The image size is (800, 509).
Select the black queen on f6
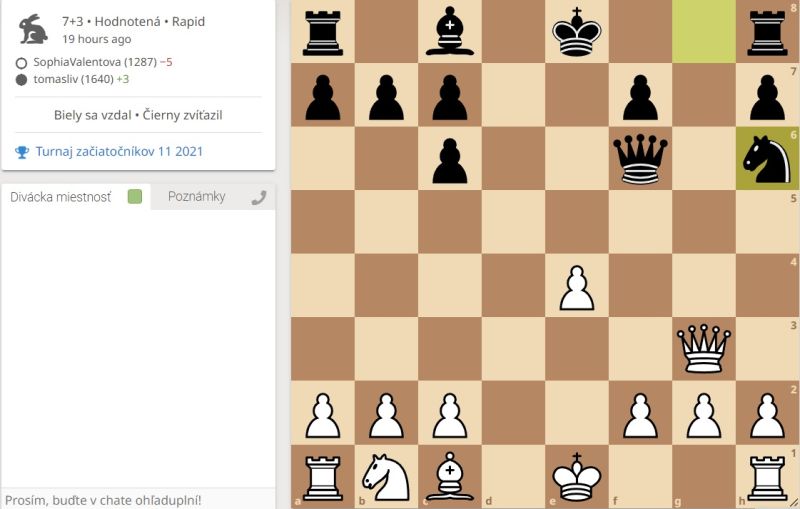640,158
